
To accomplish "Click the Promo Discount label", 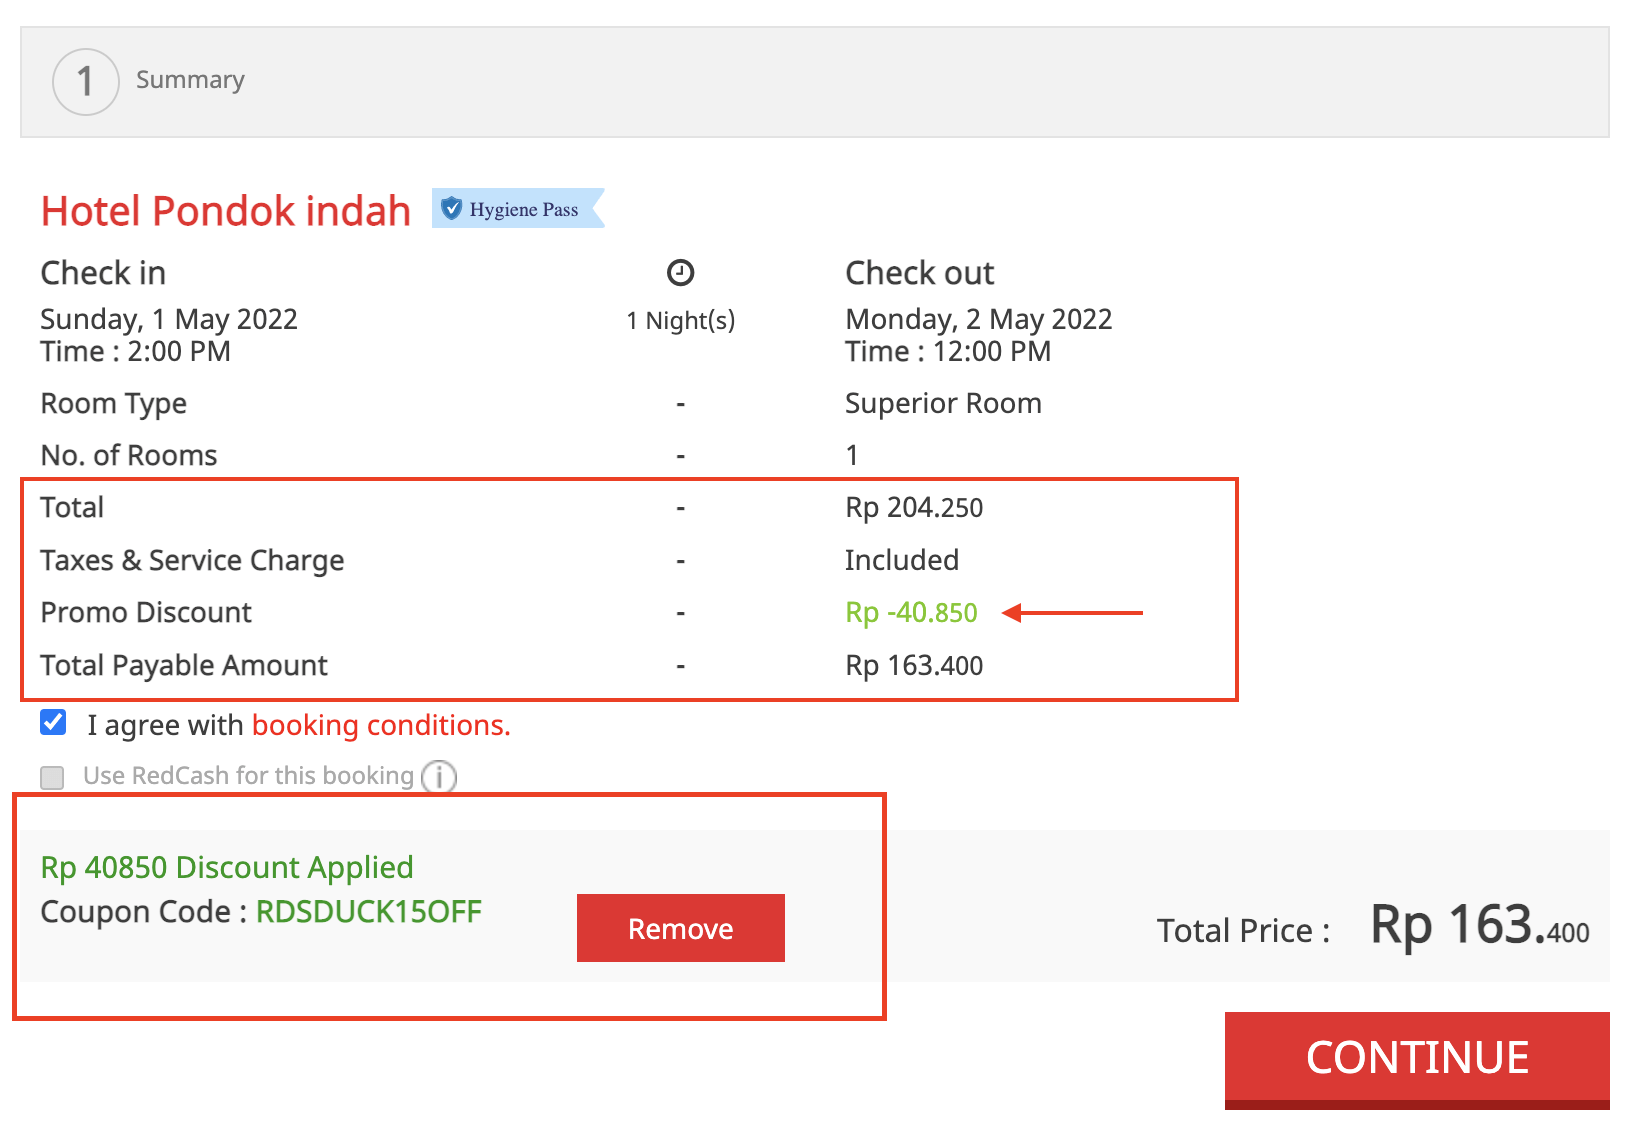I will tap(146, 612).
